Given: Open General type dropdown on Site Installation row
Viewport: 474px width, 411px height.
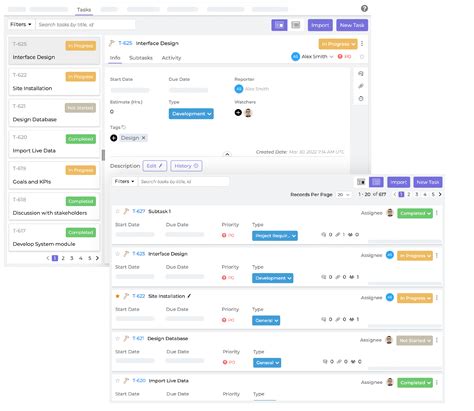Looking at the screenshot, I should tap(266, 320).
